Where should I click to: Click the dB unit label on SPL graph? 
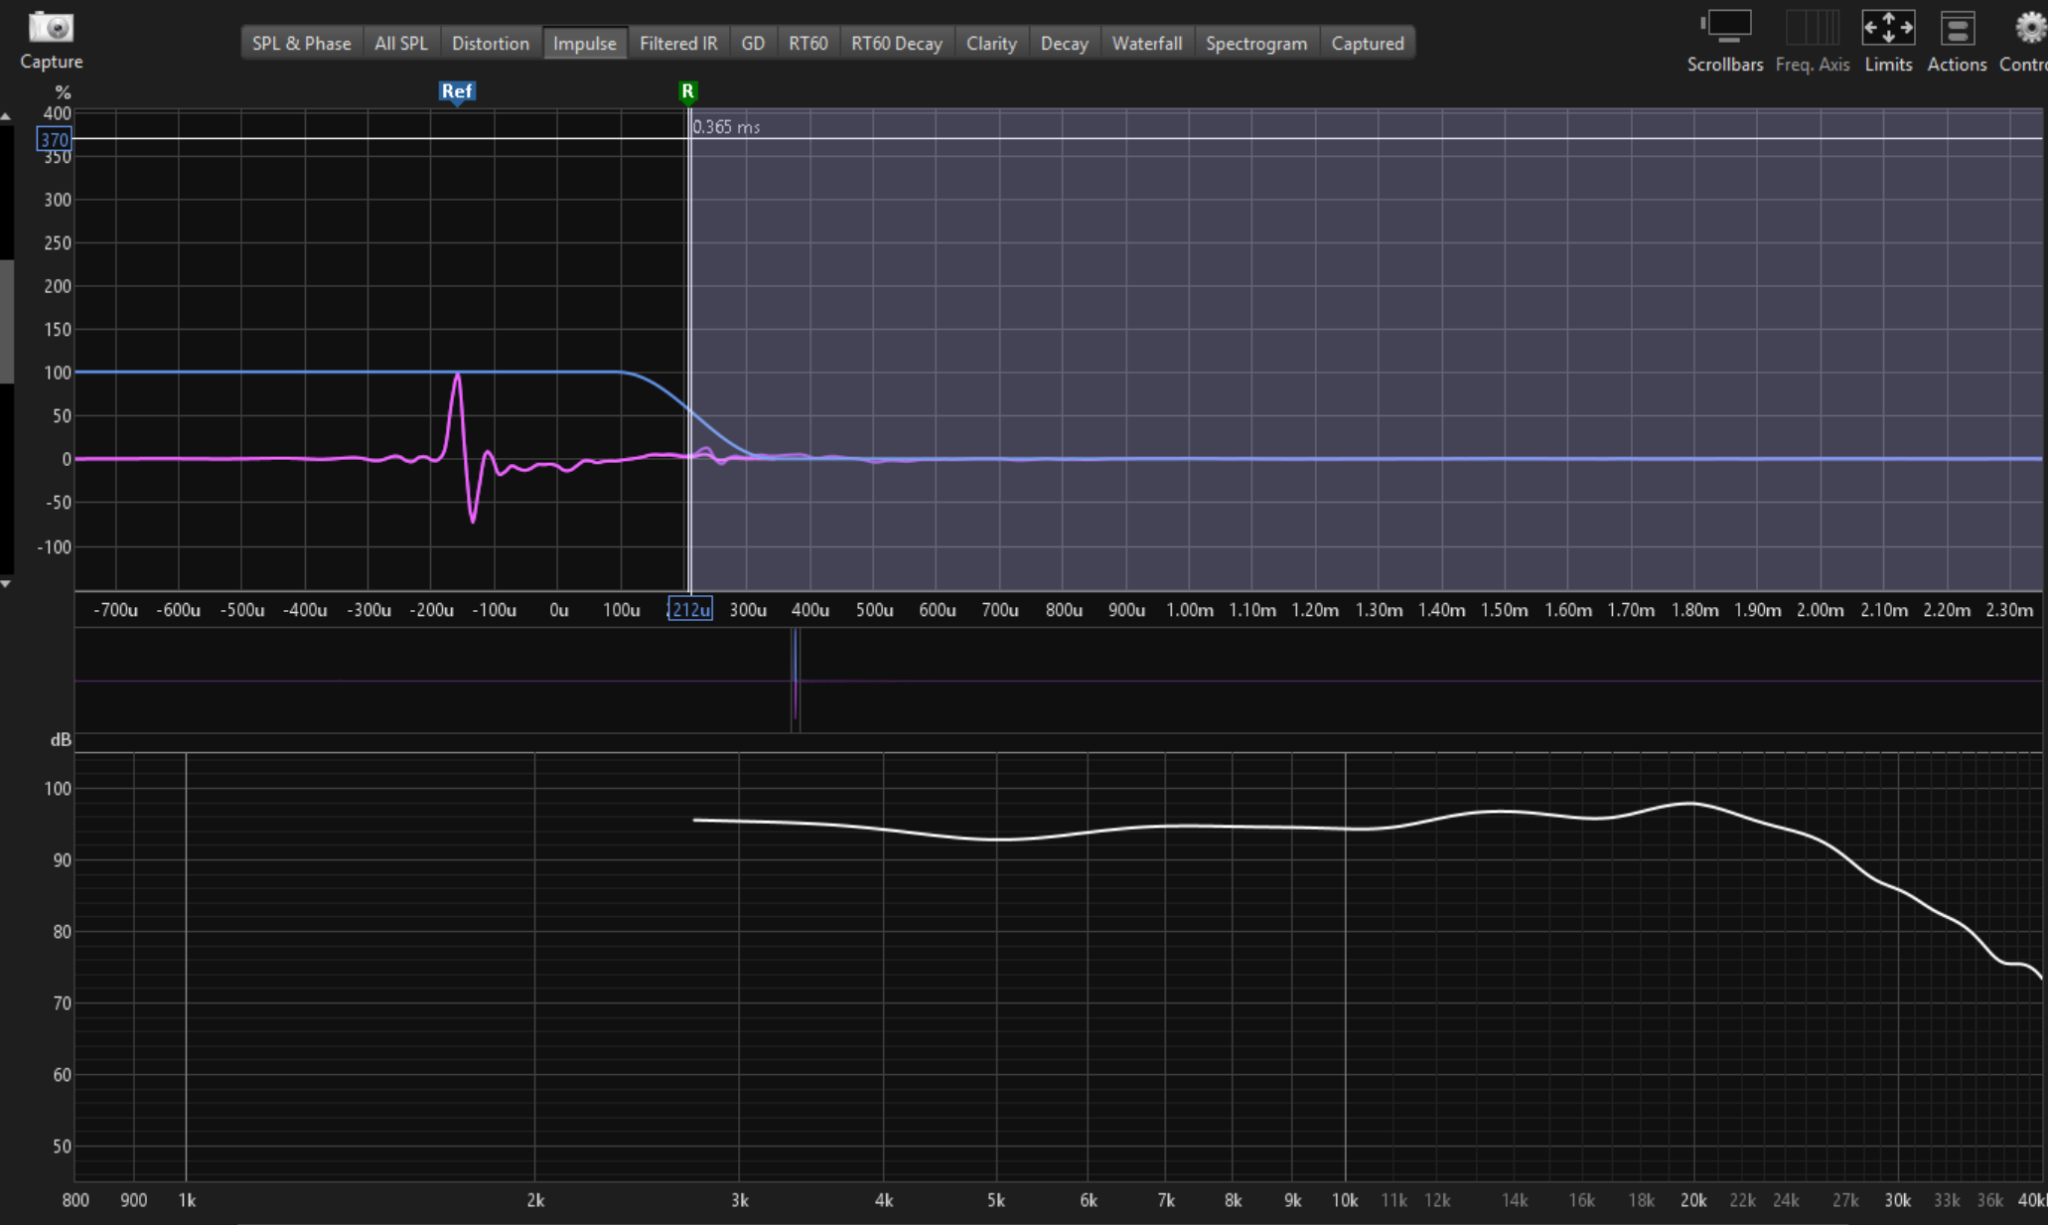61,740
